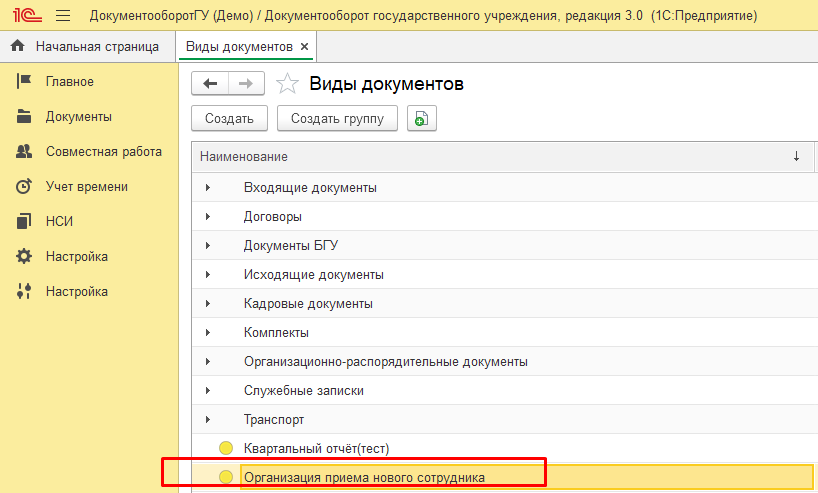The height and width of the screenshot is (493, 818).
Task: Open the Учет времени clock icon
Action: (24, 186)
